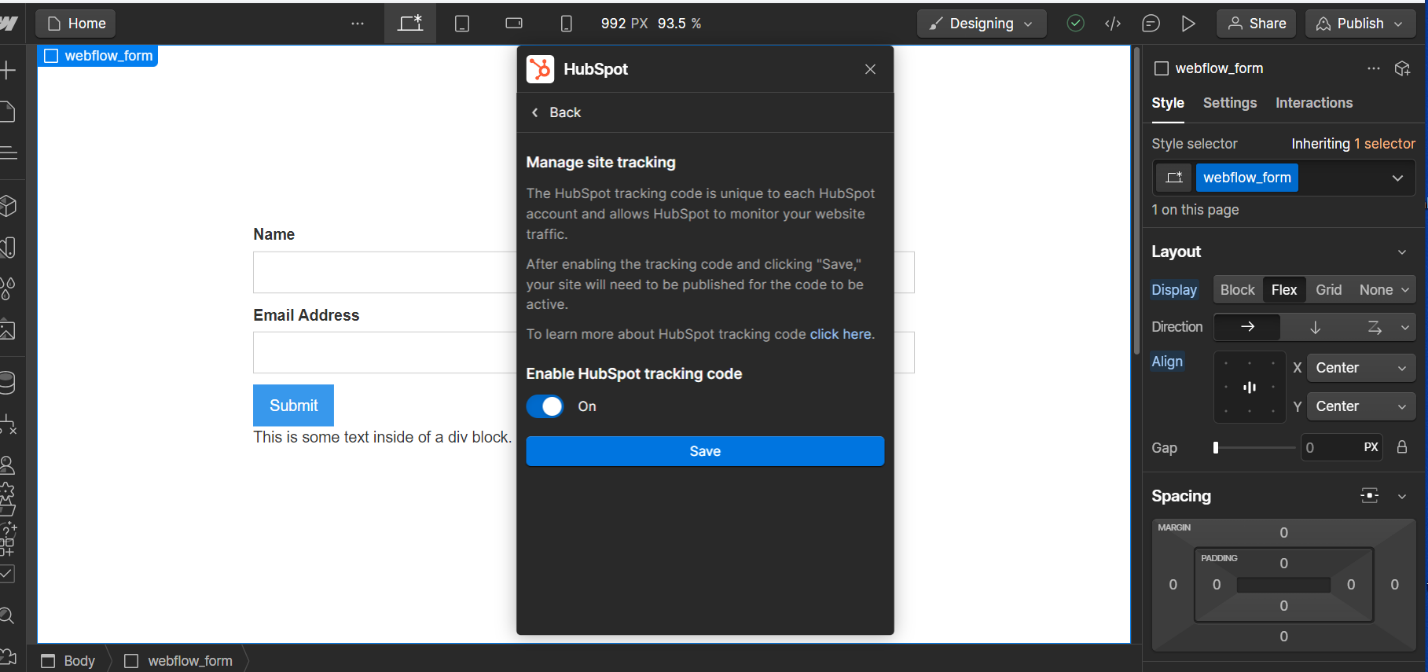
Task: Open the CMS collections database panel
Action: [8, 383]
